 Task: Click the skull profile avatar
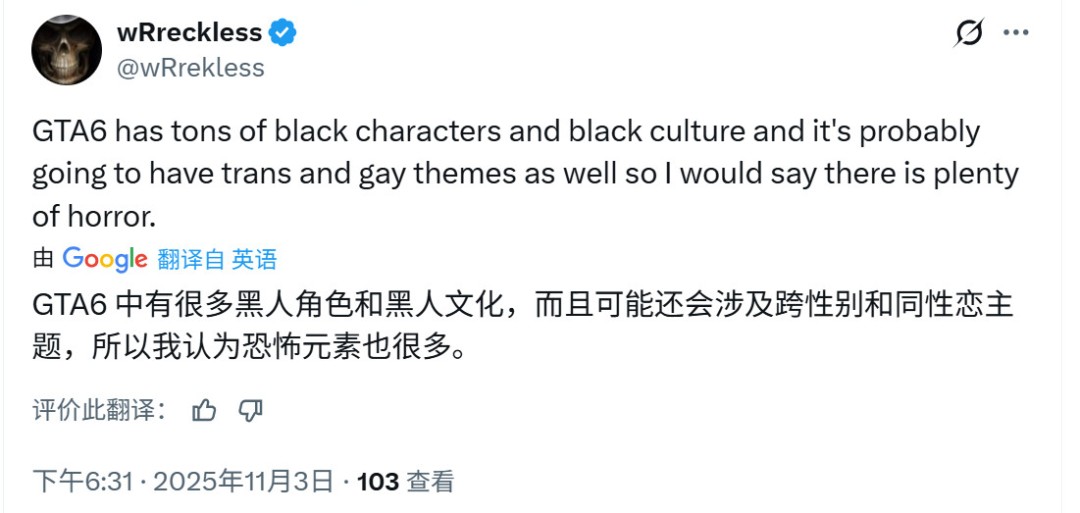pyautogui.click(x=67, y=50)
